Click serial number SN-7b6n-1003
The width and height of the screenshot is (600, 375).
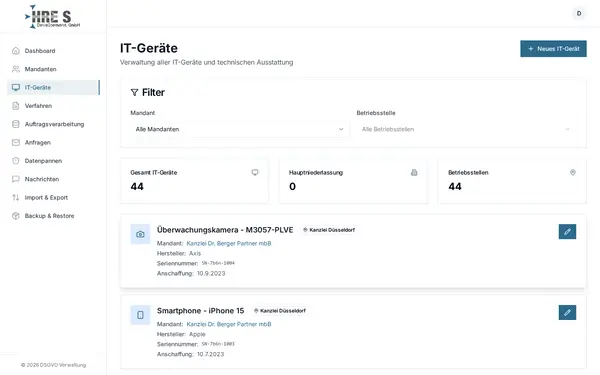point(218,344)
